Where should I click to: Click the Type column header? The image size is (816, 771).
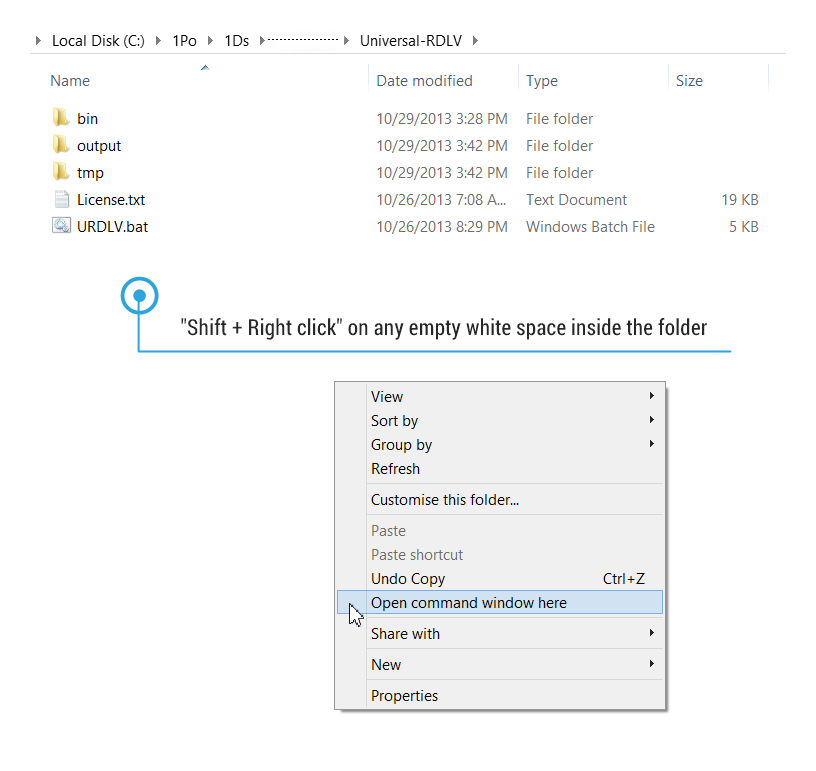[542, 81]
